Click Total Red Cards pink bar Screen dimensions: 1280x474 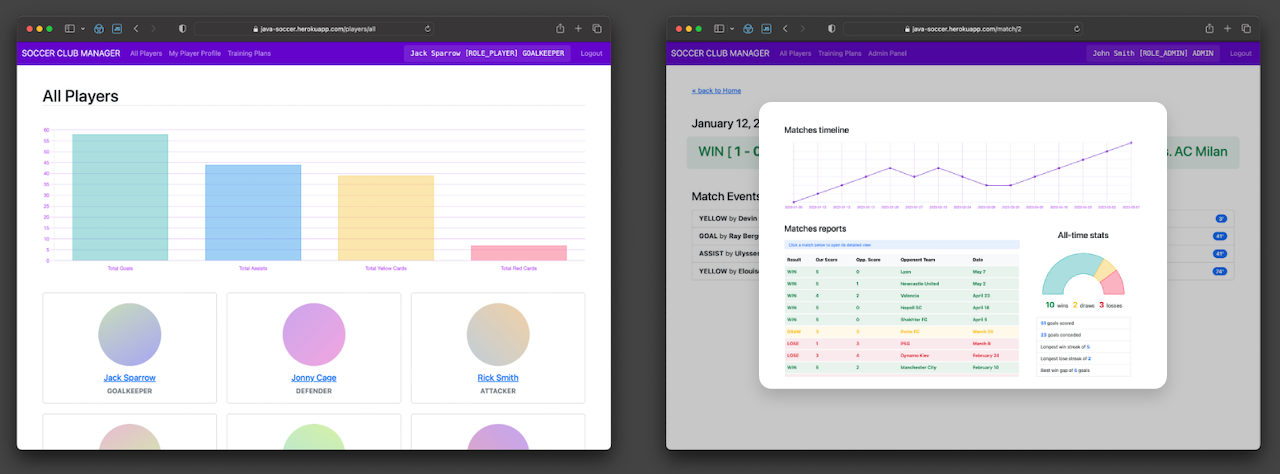click(x=519, y=253)
